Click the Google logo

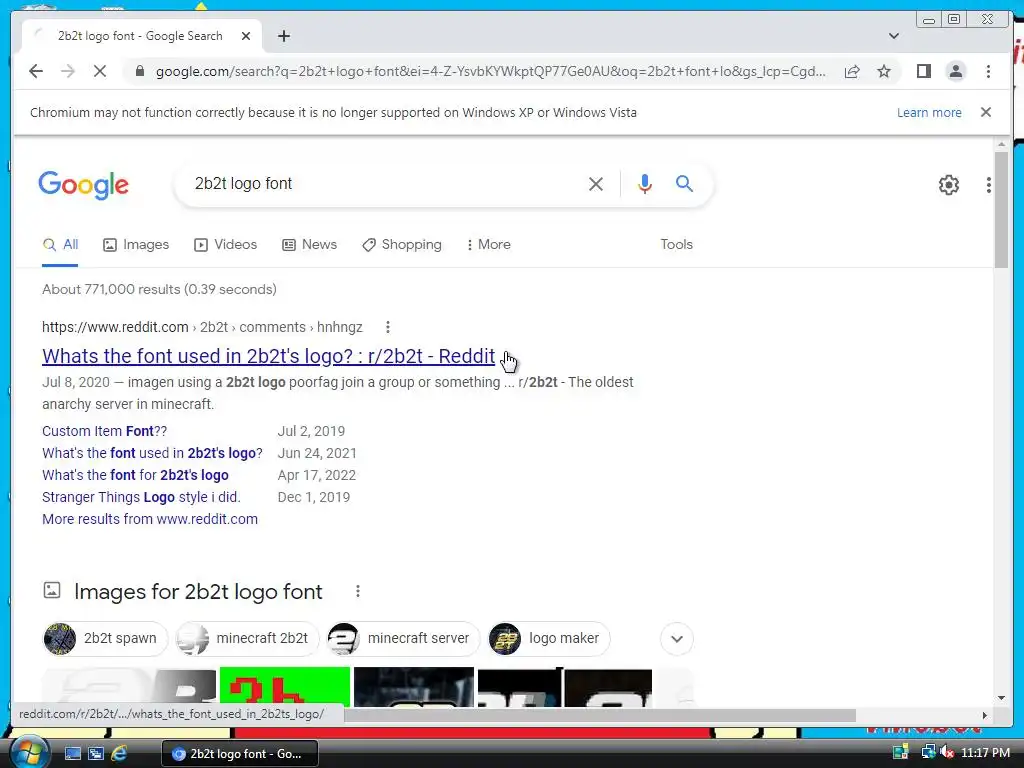click(84, 185)
